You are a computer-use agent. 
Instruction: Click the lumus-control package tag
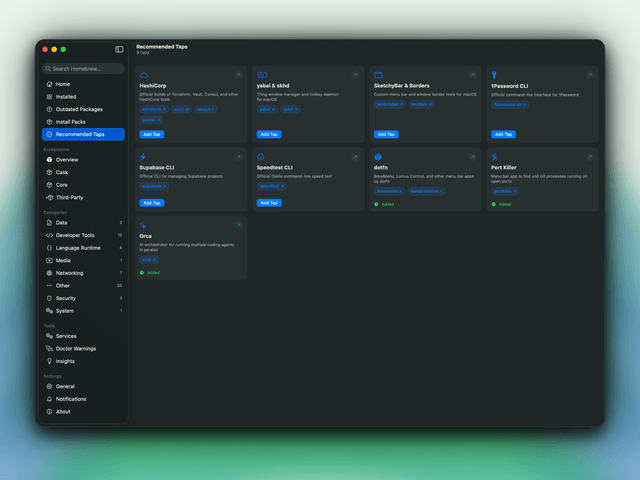(x=427, y=191)
